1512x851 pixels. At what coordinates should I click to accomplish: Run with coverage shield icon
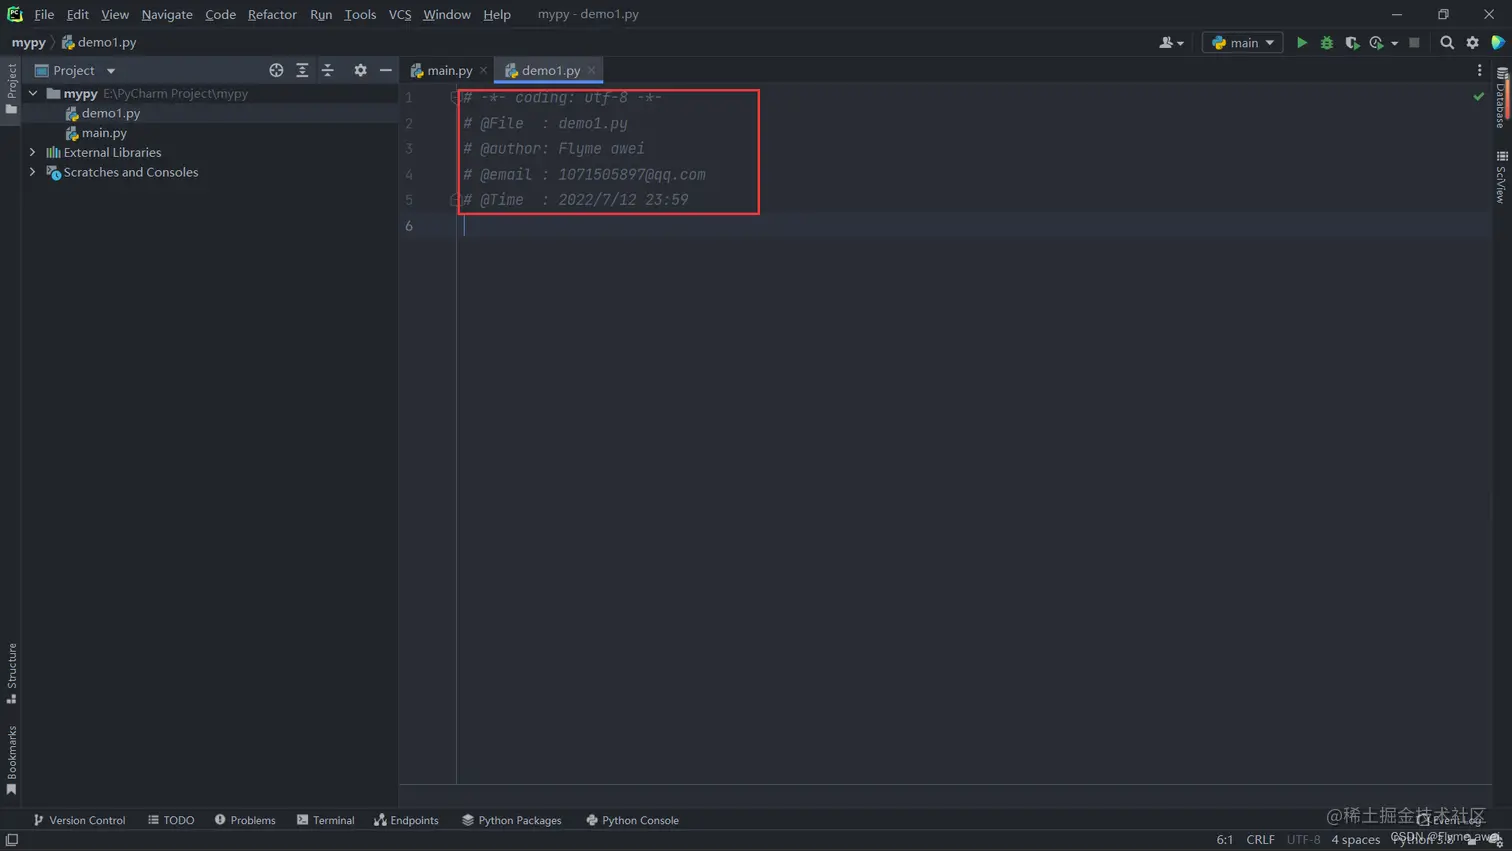point(1352,43)
